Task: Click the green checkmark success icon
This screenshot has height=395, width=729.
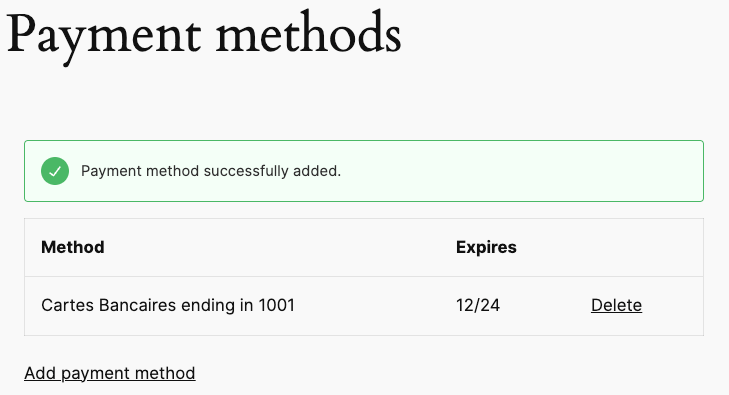Action: click(55, 171)
